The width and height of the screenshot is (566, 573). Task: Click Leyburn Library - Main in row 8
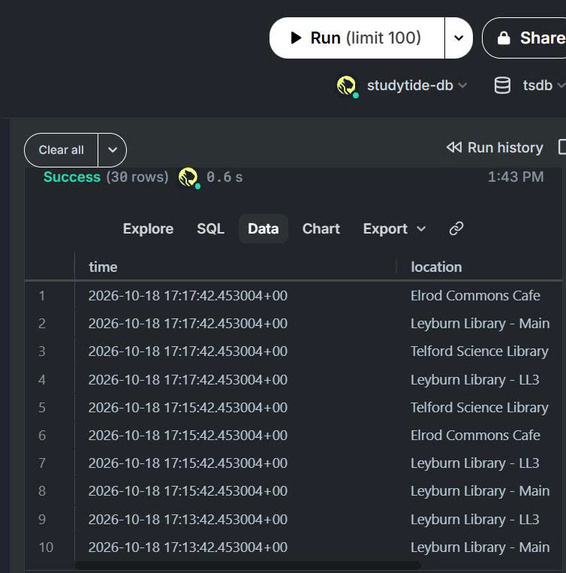click(x=480, y=491)
